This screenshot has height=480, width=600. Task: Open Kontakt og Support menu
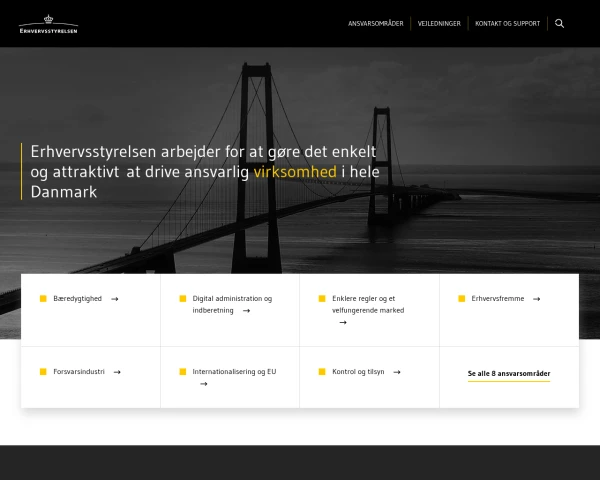(x=507, y=24)
